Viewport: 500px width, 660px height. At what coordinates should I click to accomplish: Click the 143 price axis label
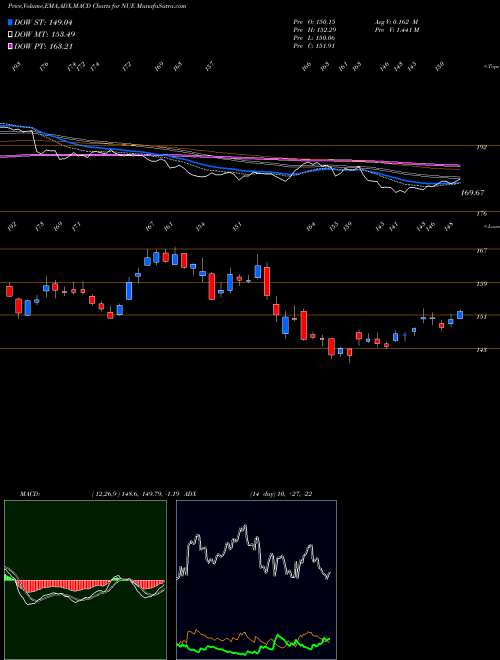pos(481,350)
